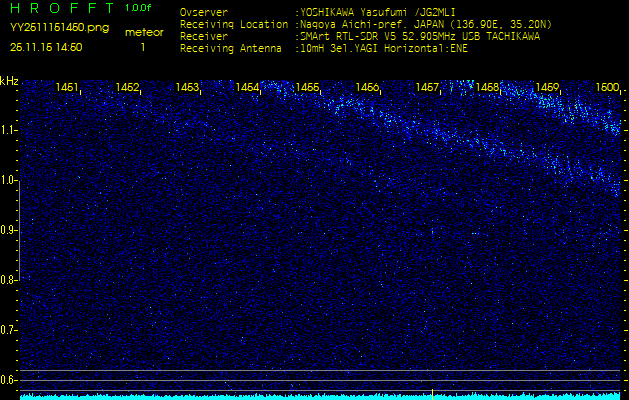Select the yellow meteor label
This screenshot has height=400, width=629.
click(x=143, y=32)
